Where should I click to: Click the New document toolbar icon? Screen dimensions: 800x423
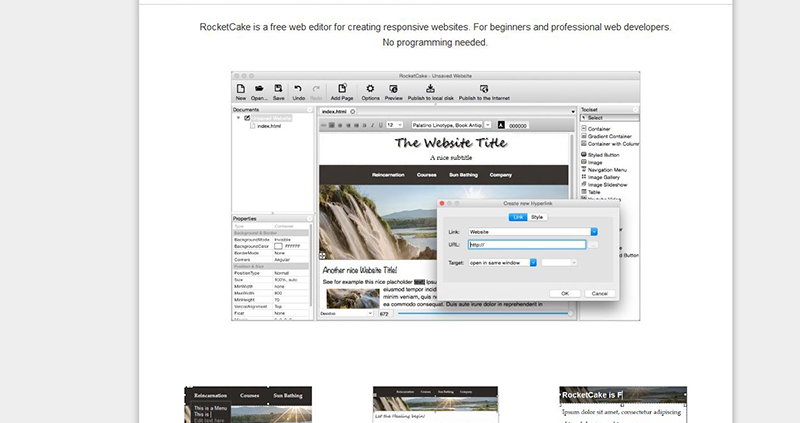coord(240,89)
